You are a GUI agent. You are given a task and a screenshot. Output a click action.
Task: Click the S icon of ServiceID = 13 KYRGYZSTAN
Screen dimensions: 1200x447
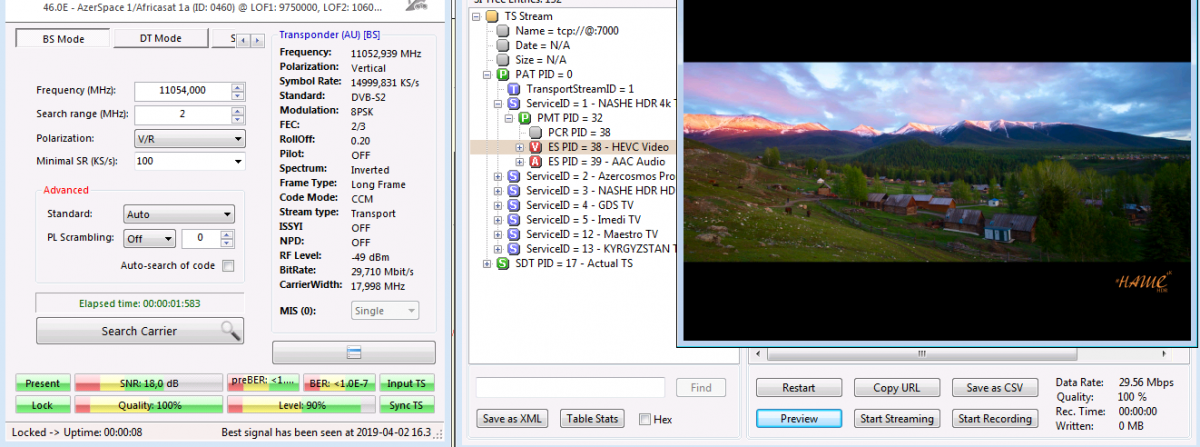tap(514, 249)
